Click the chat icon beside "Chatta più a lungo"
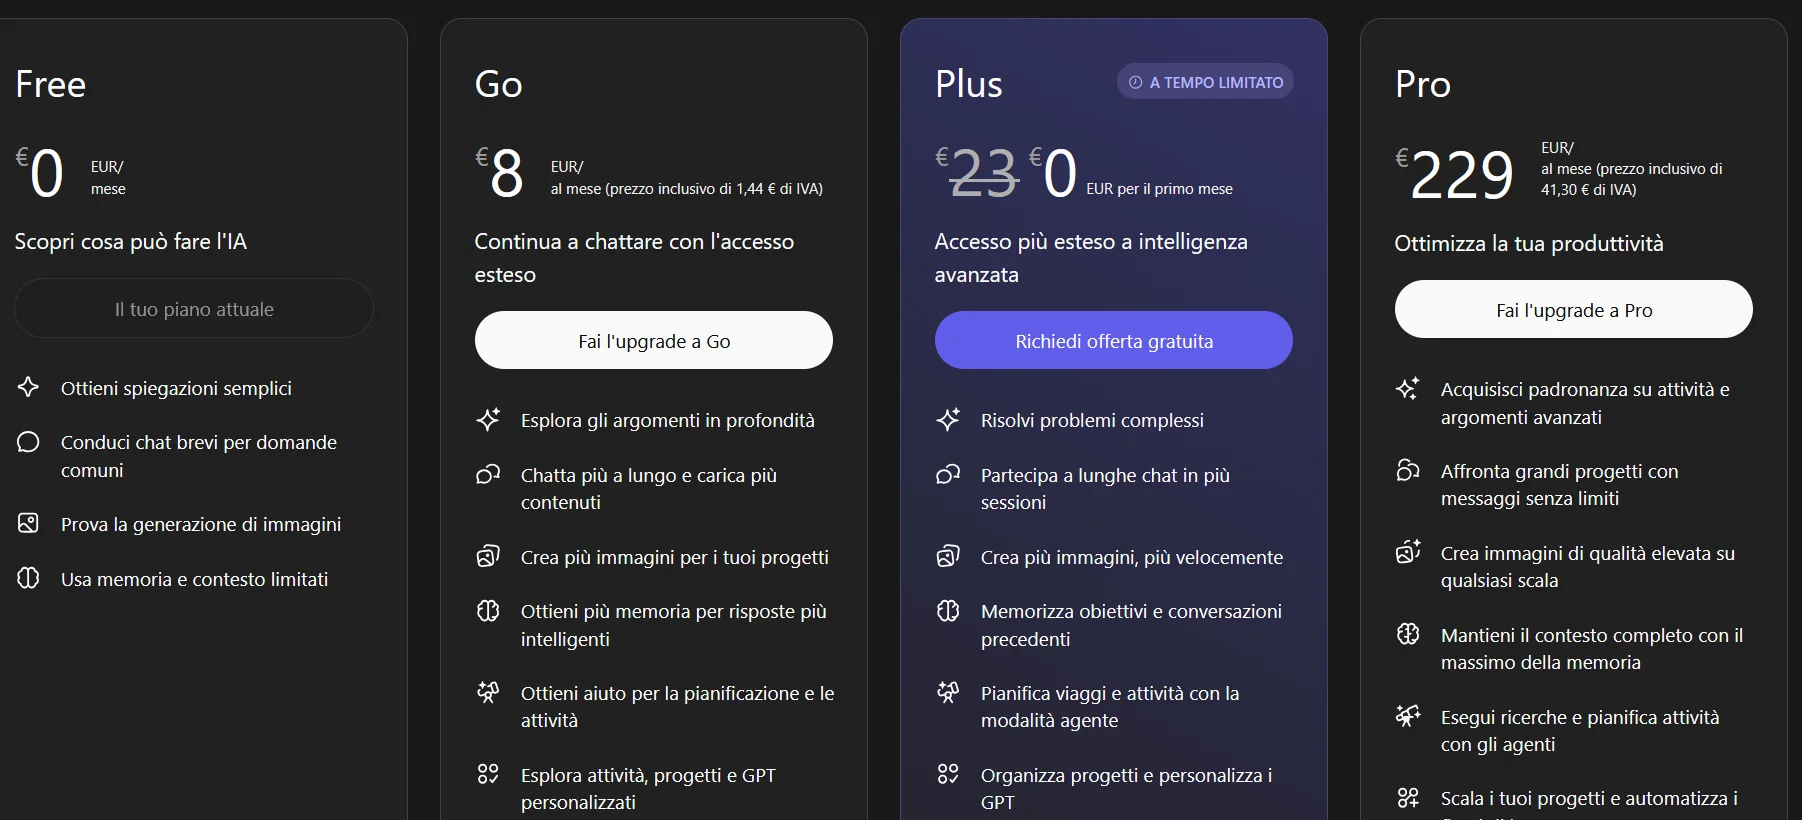Screen dimensions: 1802x820 pos(489,475)
